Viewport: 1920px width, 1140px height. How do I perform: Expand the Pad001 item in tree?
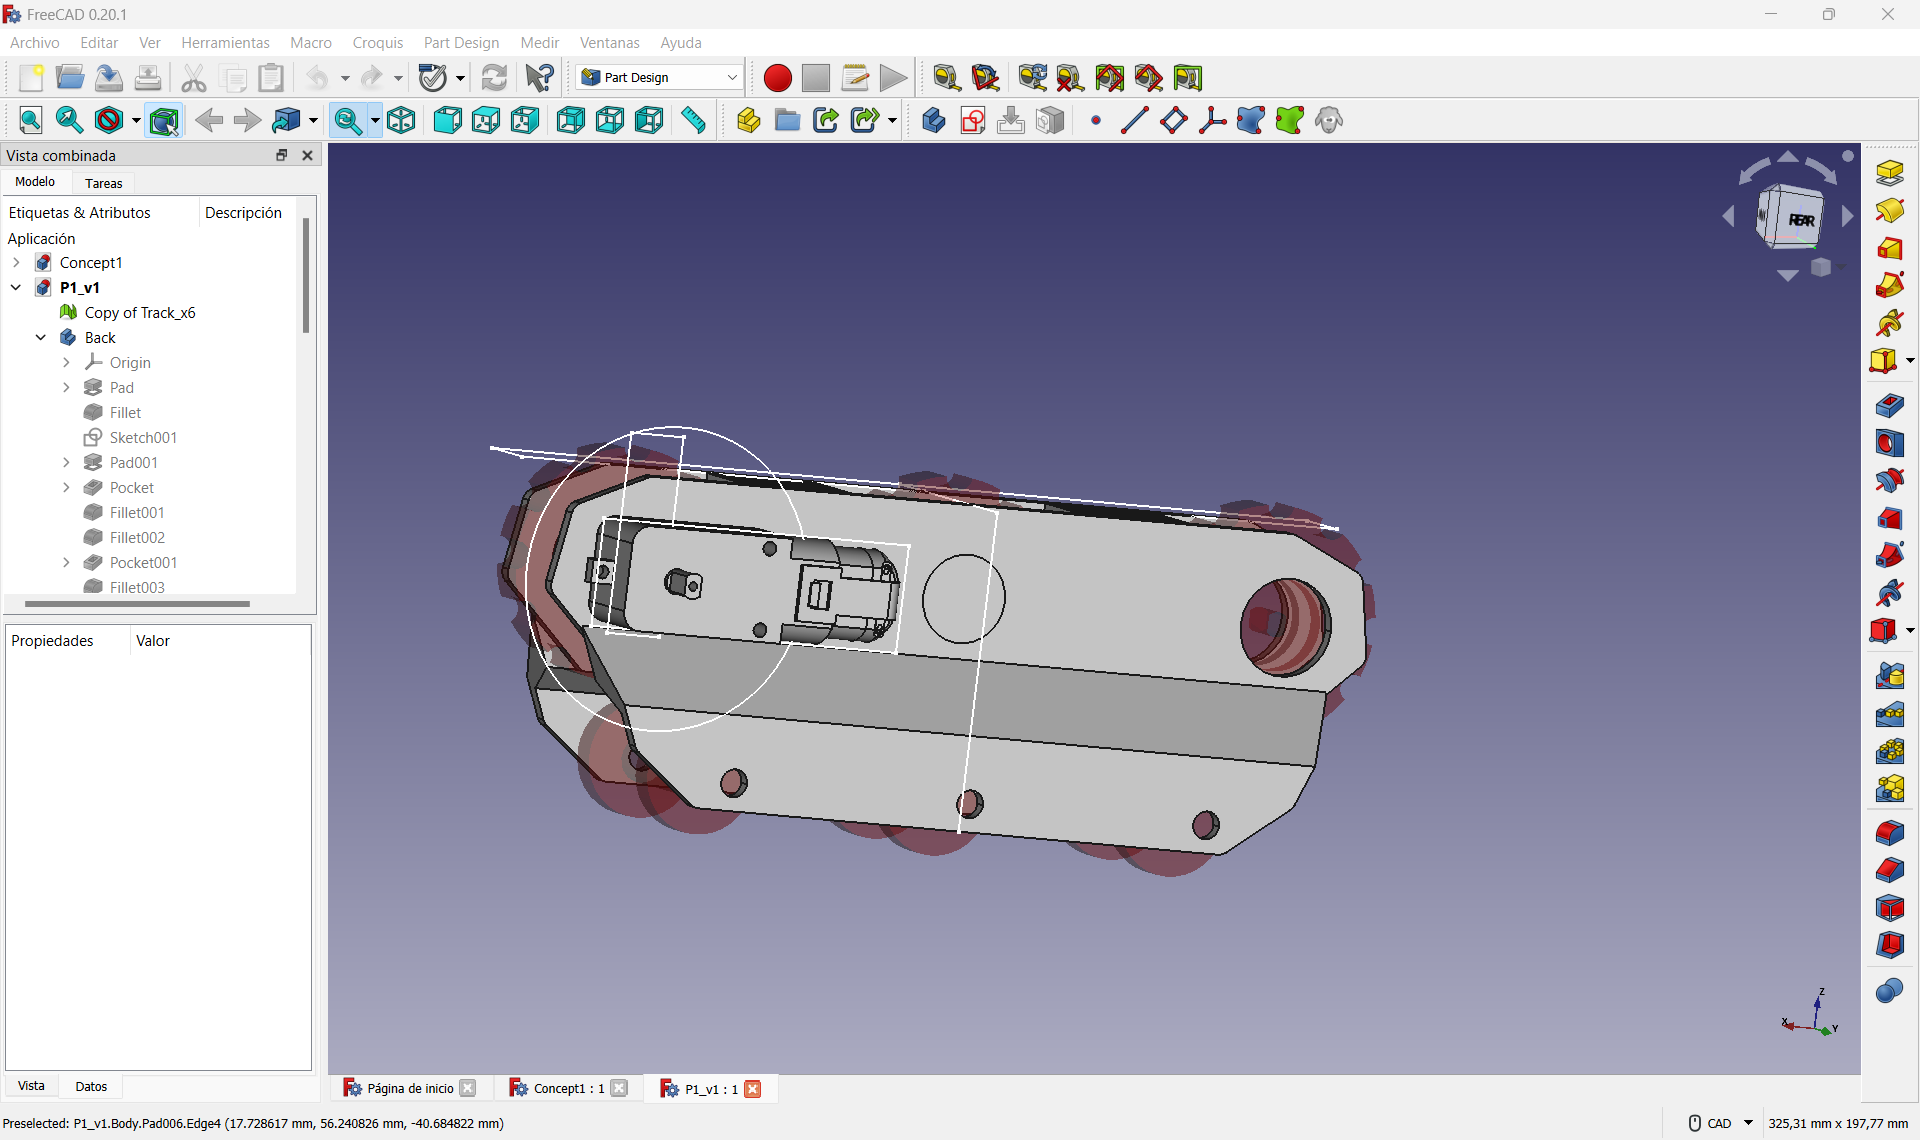coord(68,461)
